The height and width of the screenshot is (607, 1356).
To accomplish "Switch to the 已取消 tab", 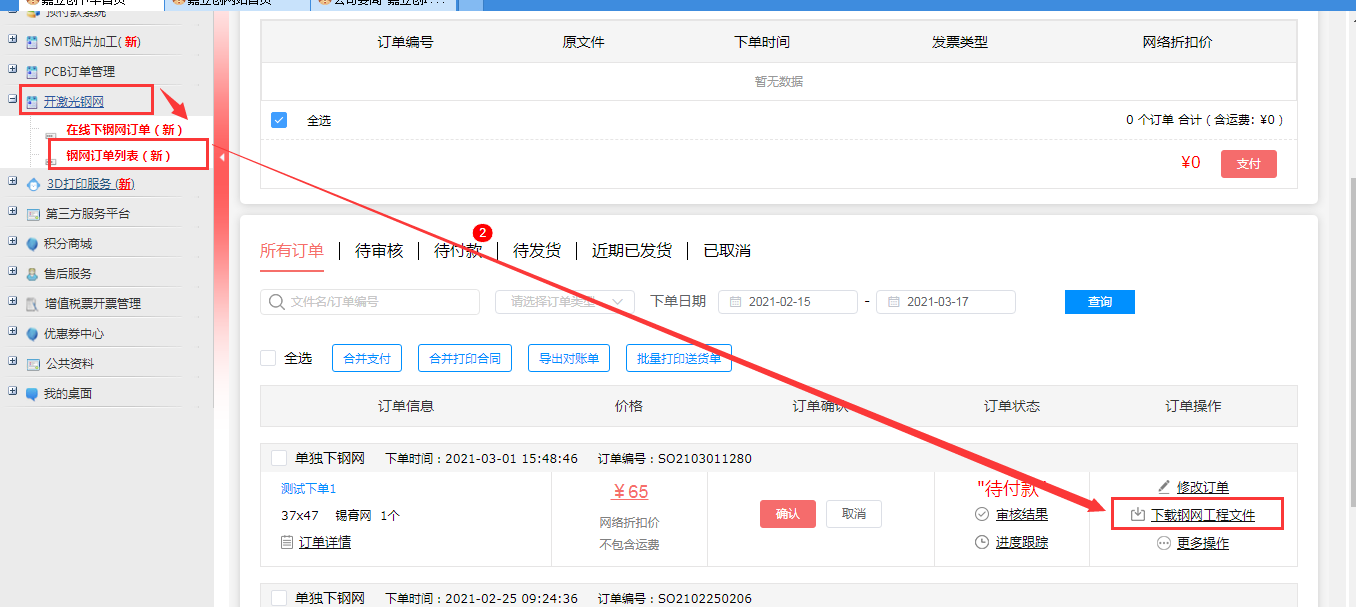I will (727, 251).
